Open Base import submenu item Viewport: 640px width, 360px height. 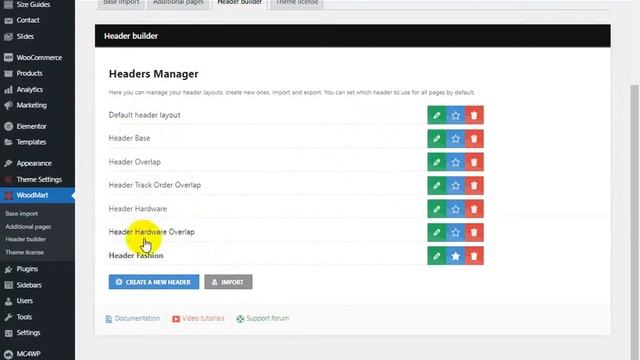tap(22, 213)
